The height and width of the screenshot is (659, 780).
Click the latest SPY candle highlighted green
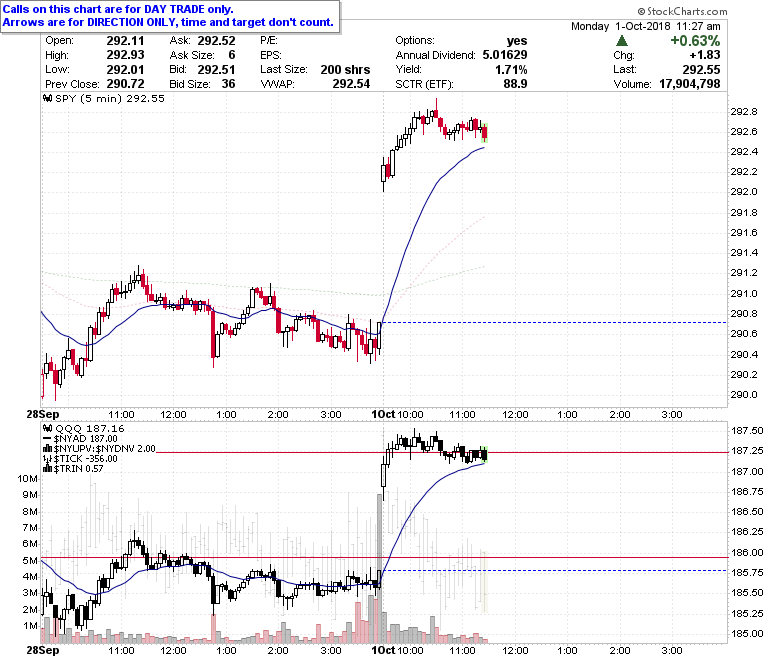pos(485,133)
